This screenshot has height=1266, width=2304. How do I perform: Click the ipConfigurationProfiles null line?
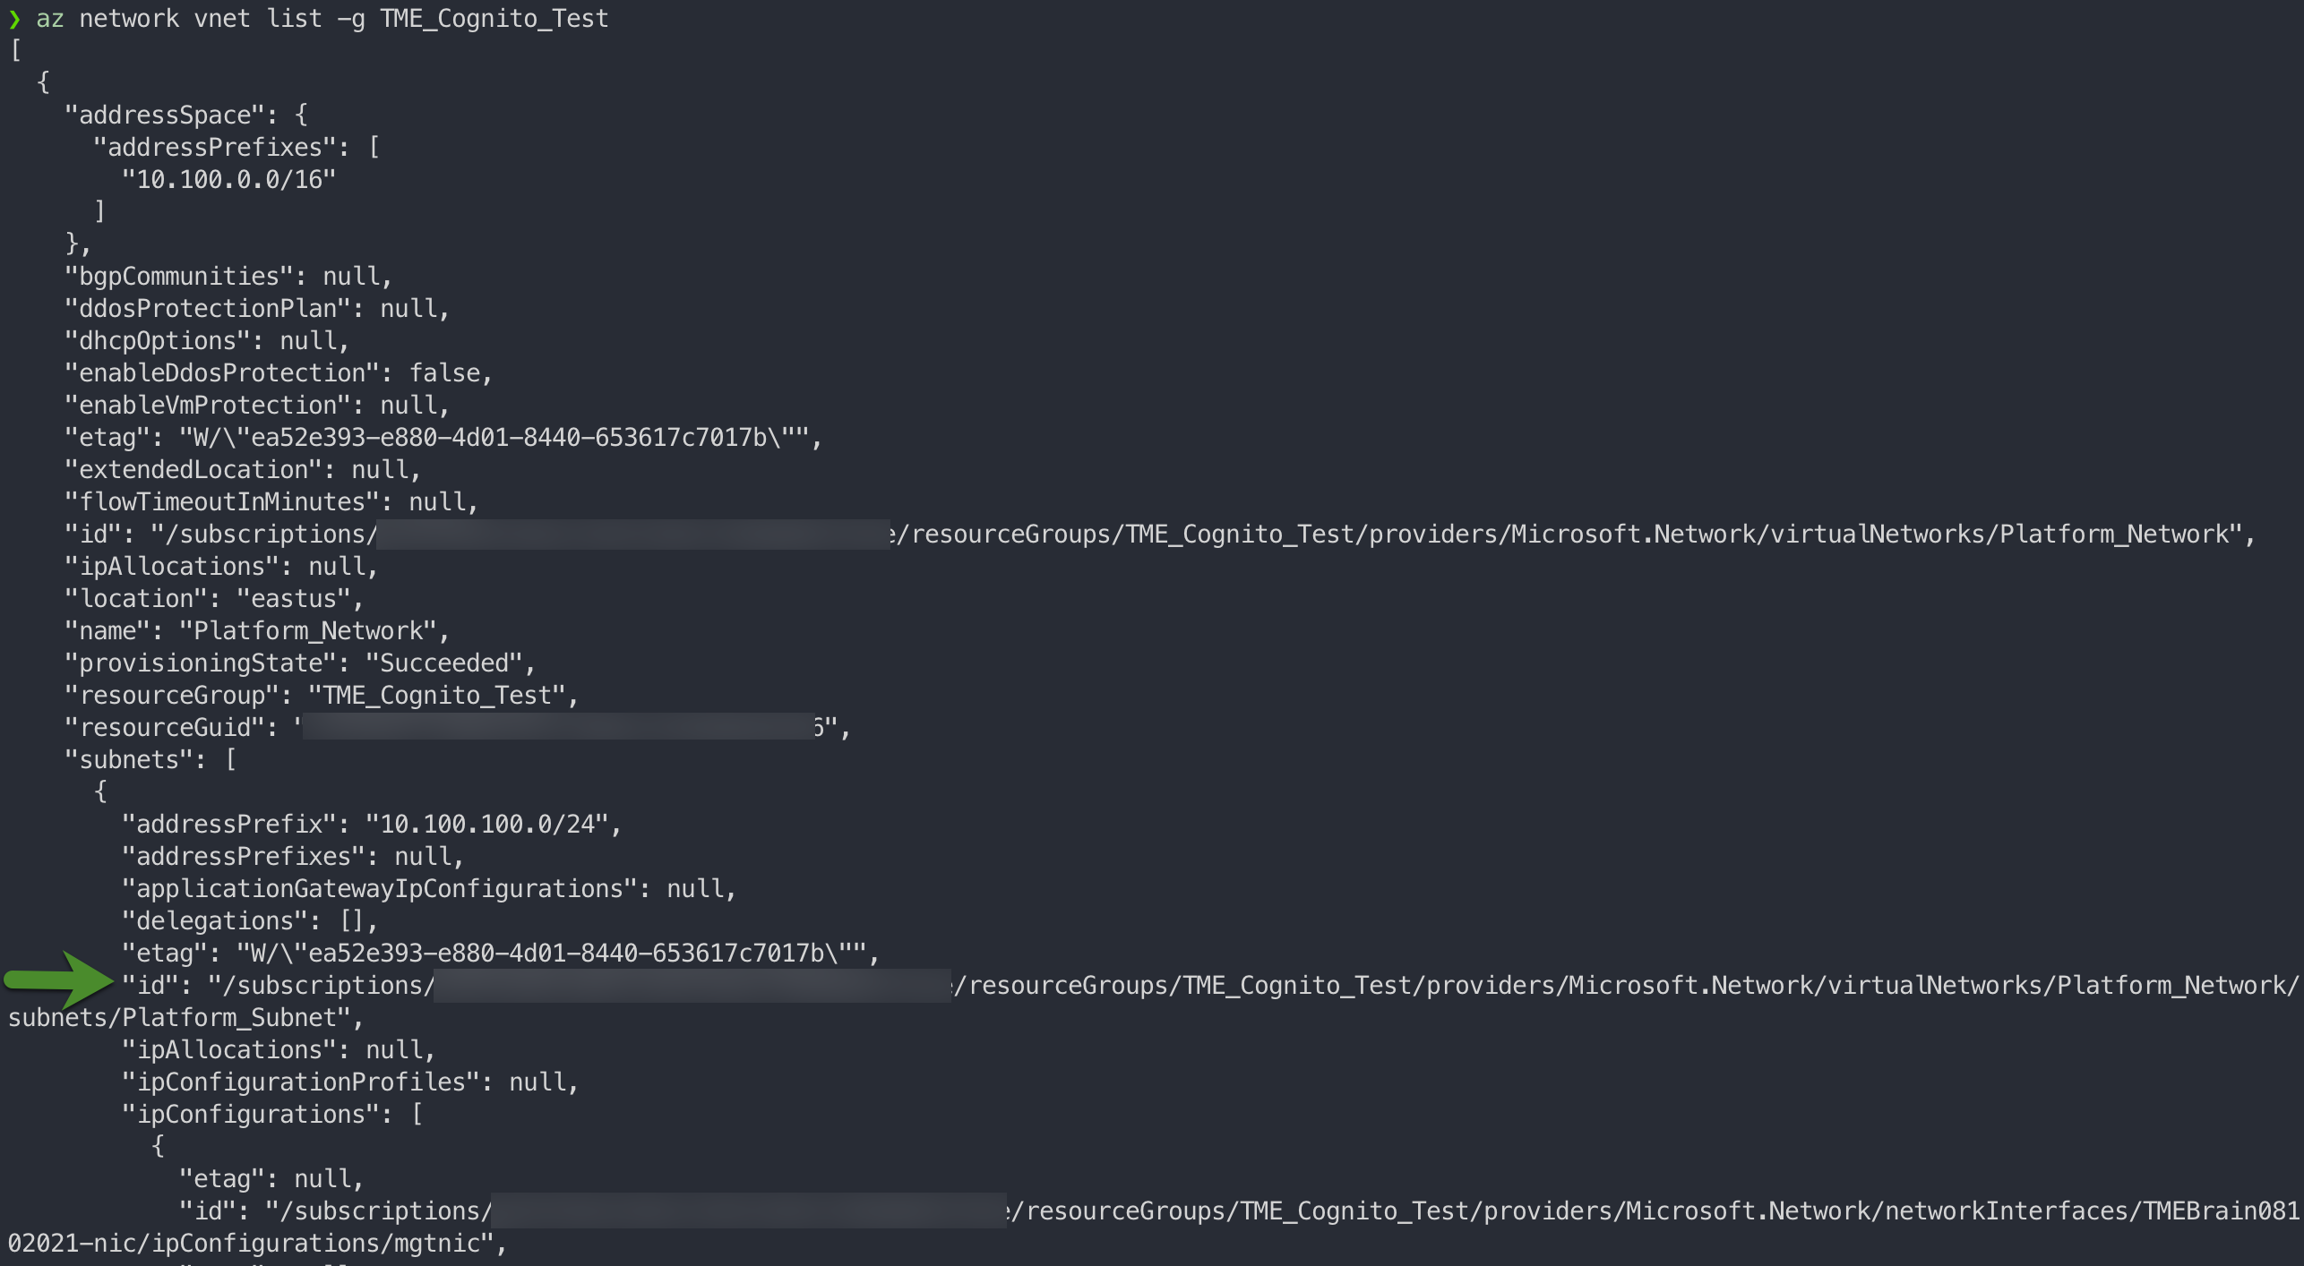(349, 1082)
